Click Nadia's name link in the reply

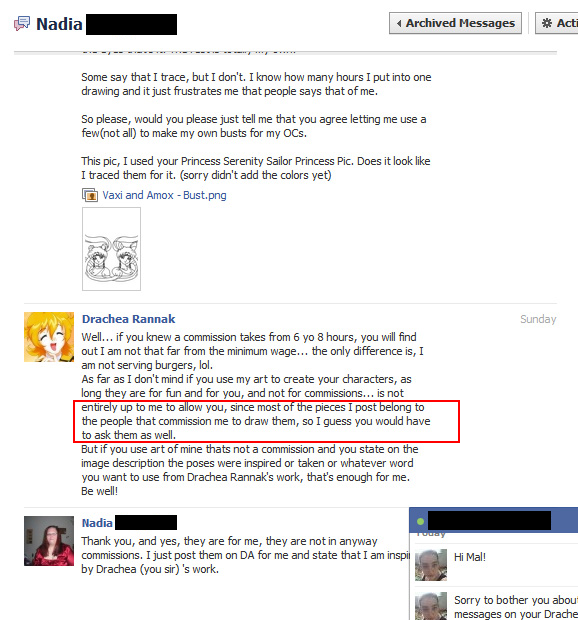97,523
